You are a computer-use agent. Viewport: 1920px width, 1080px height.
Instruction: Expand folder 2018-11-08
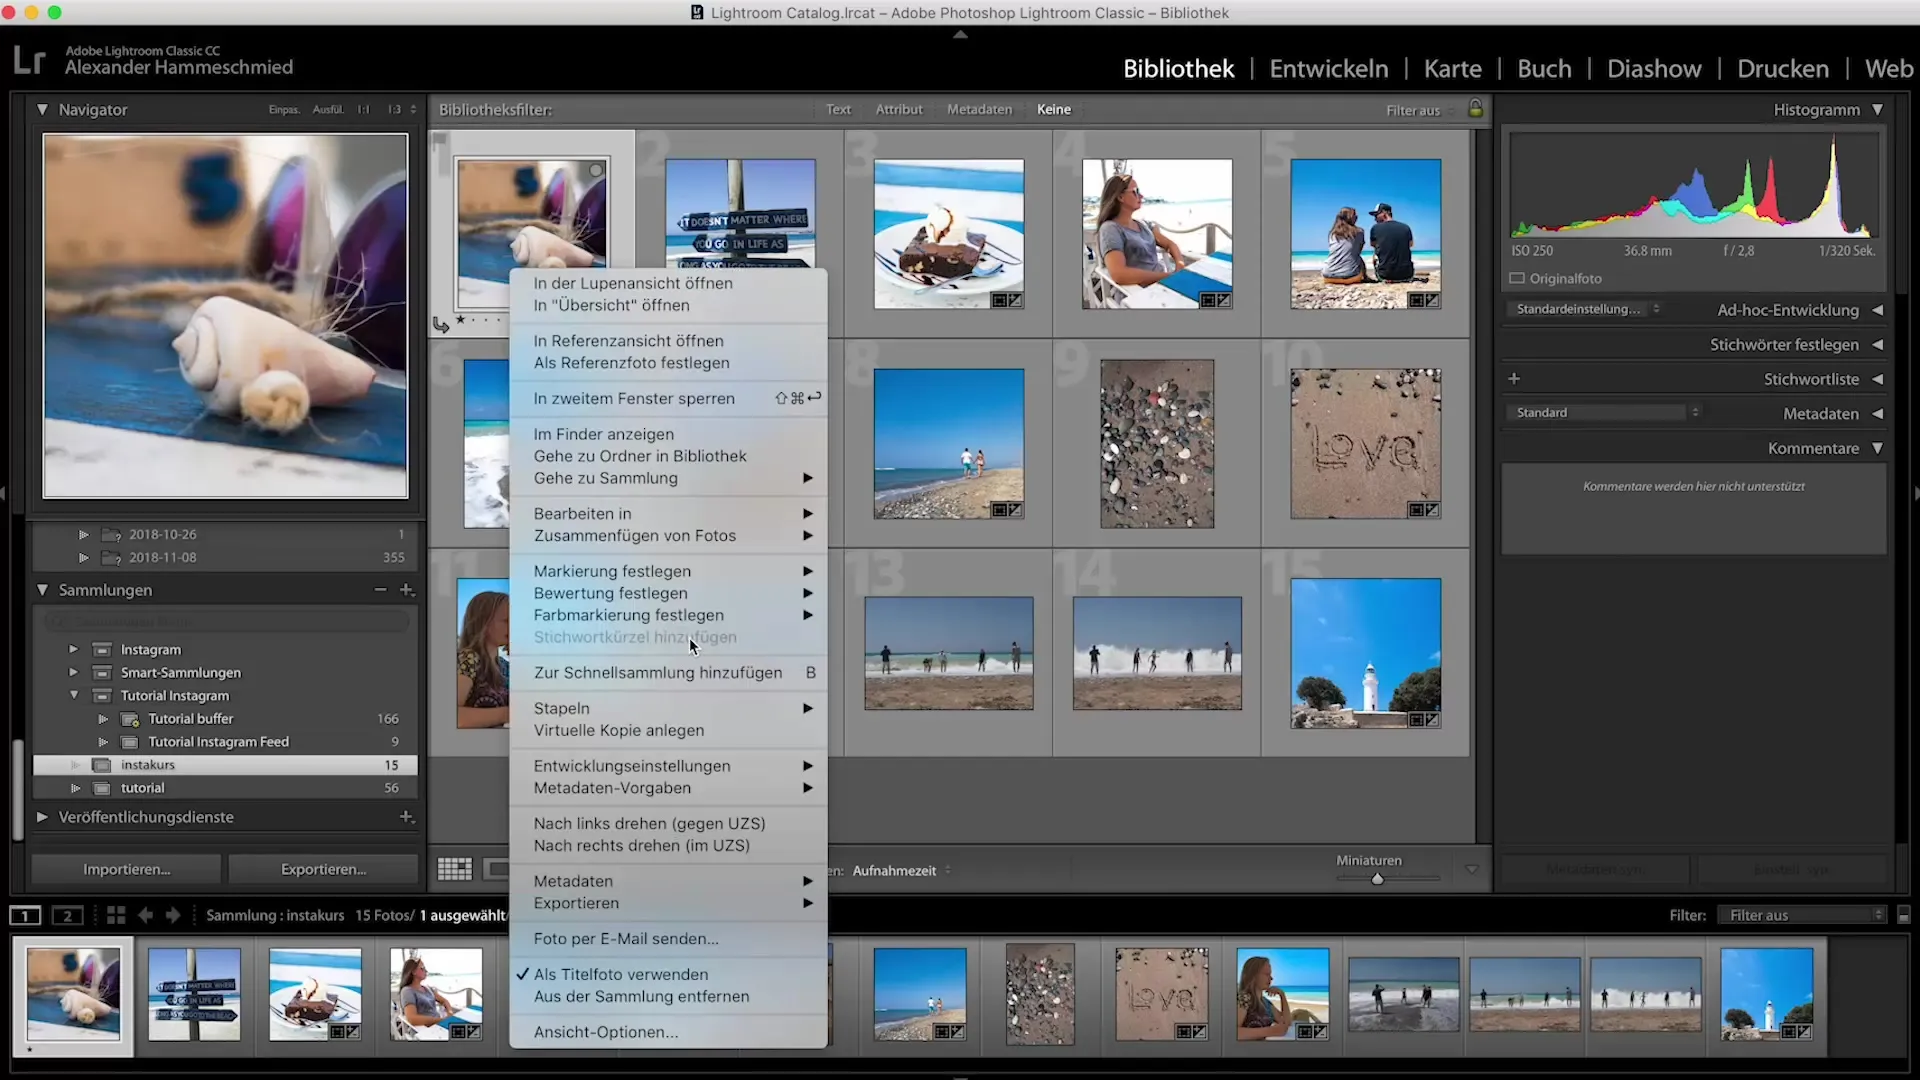tap(84, 558)
